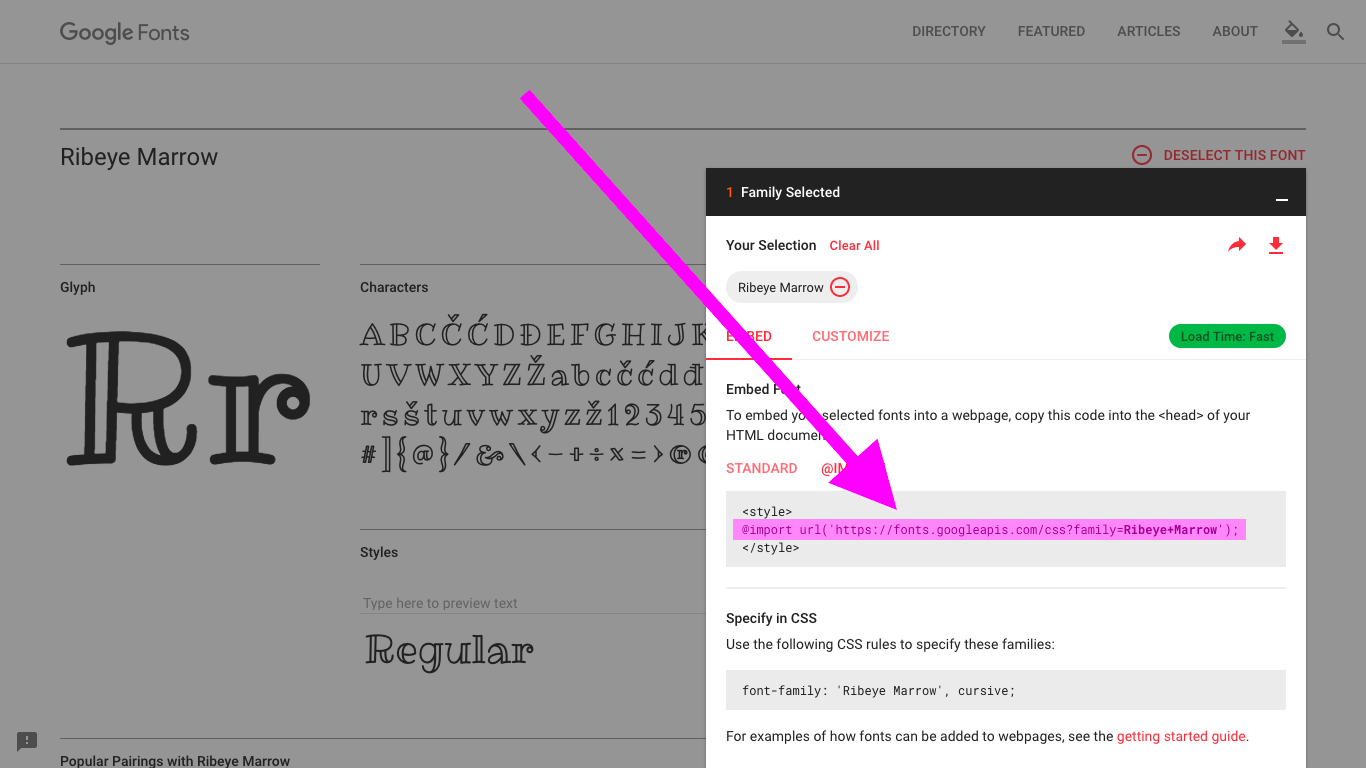Open the ARTICLES menu
1366x768 pixels.
point(1148,31)
